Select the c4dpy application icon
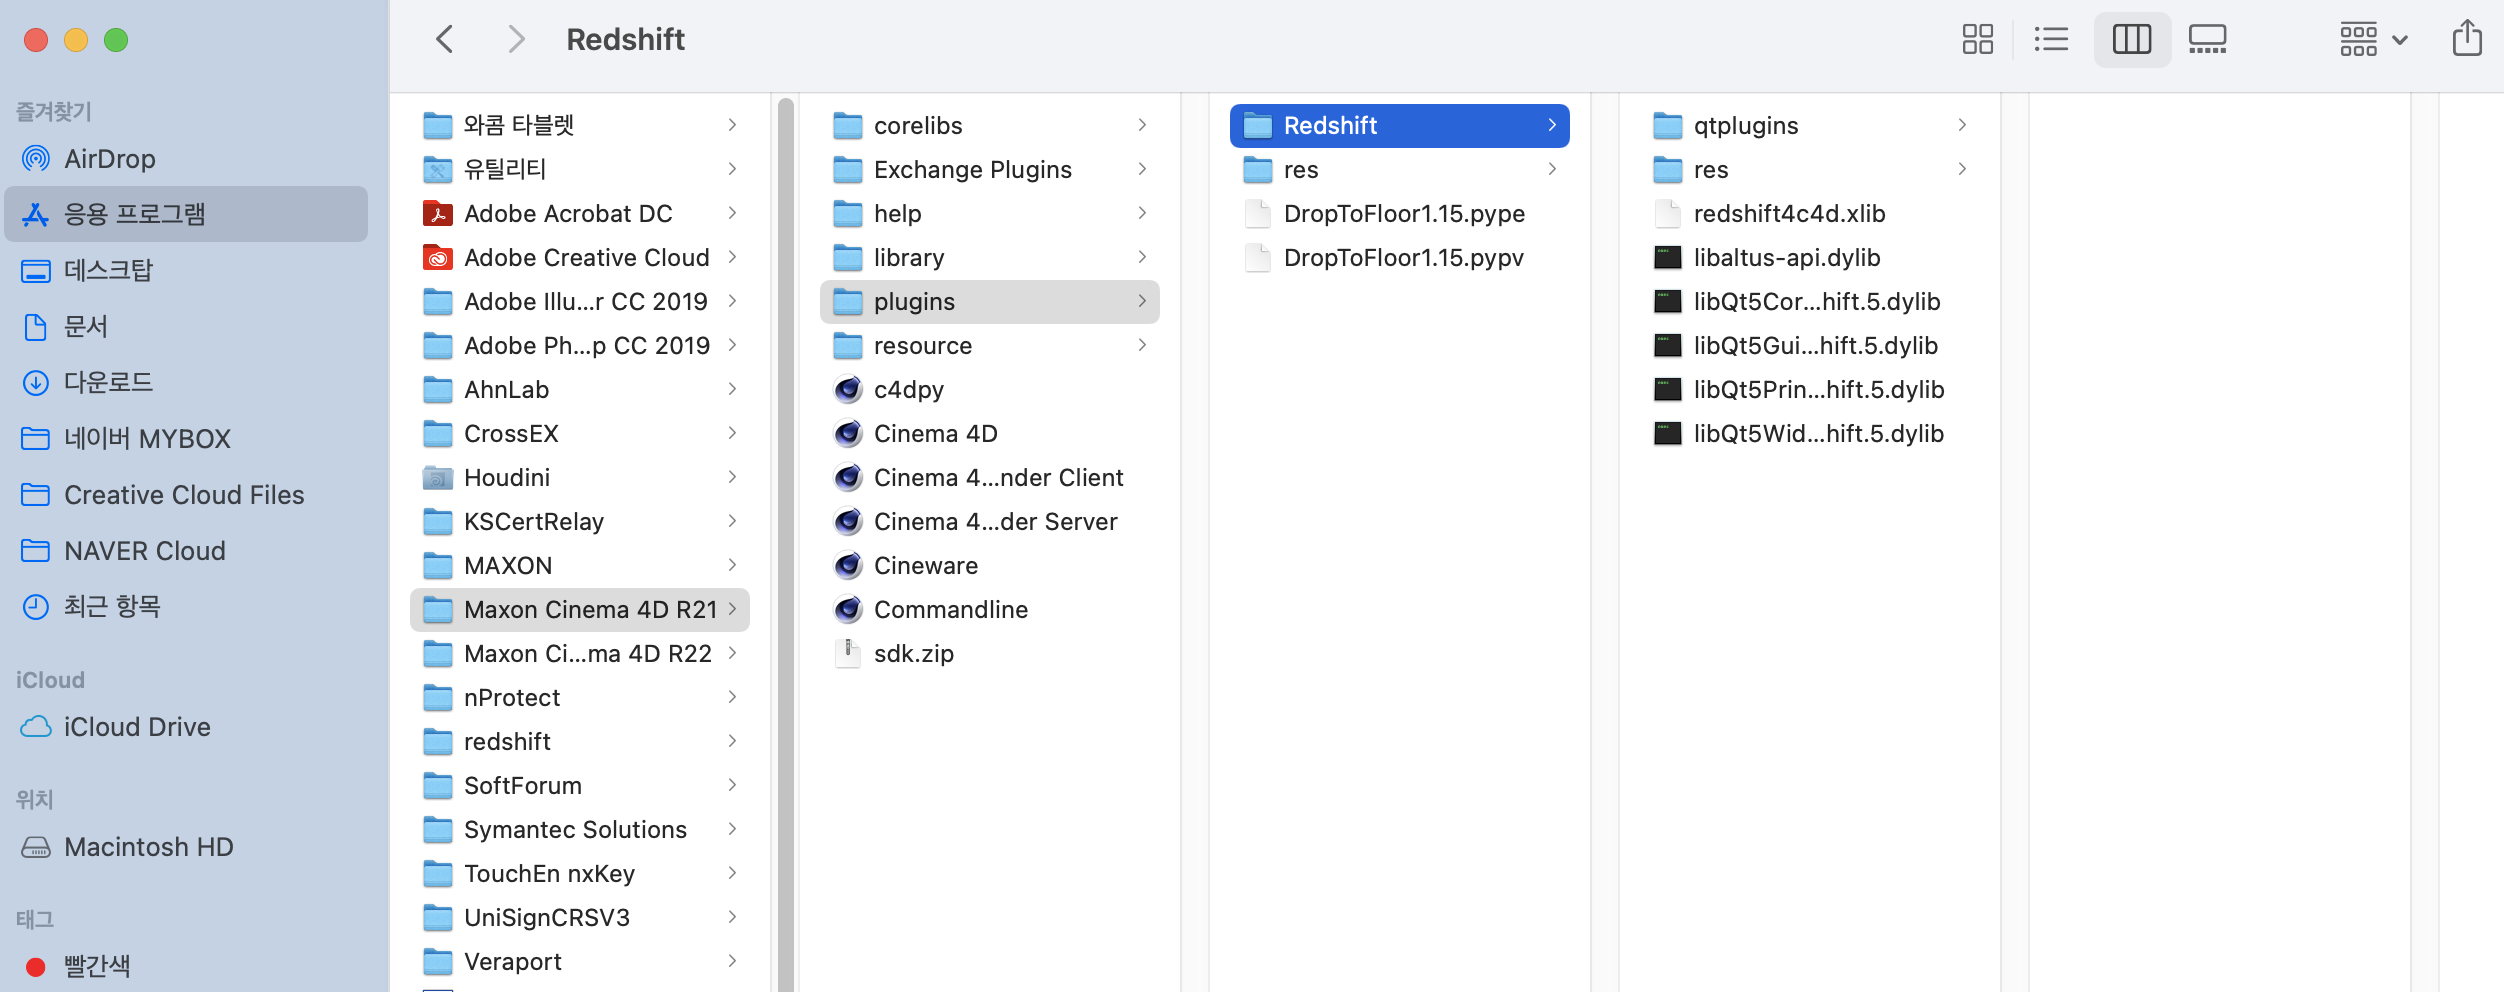2504x992 pixels. pos(848,389)
